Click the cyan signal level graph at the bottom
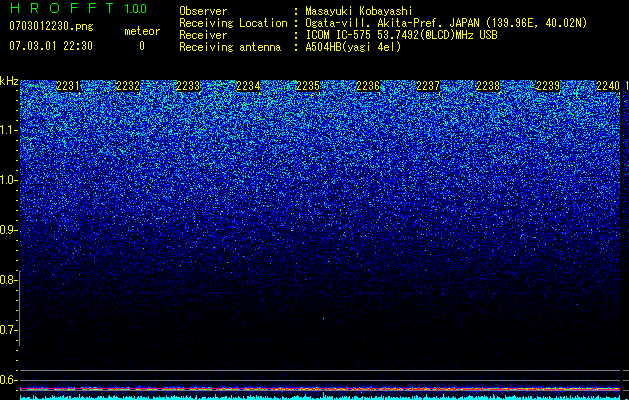 [320, 397]
